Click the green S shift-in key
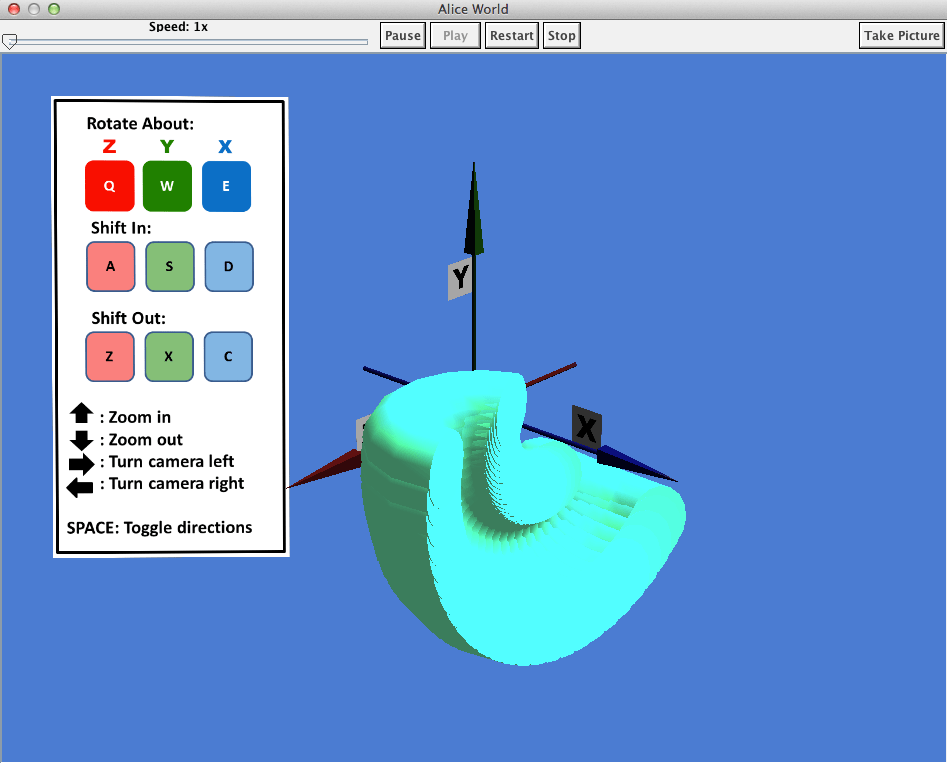This screenshot has height=763, width=947. (170, 266)
